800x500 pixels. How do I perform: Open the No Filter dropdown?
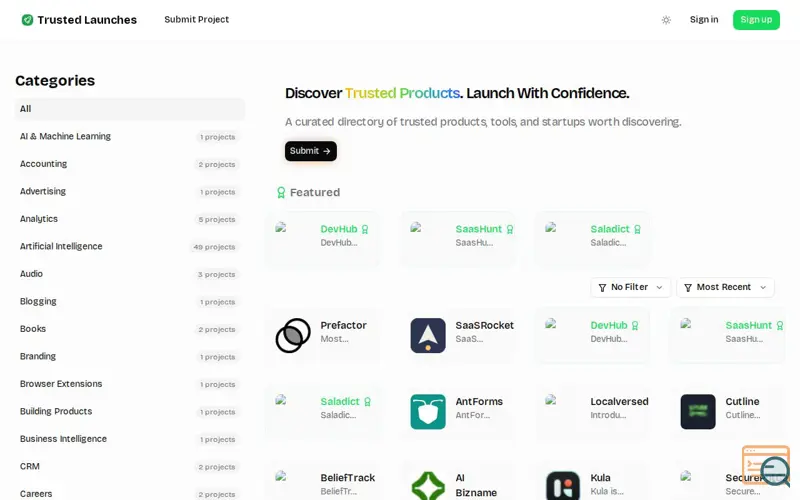[631, 287]
